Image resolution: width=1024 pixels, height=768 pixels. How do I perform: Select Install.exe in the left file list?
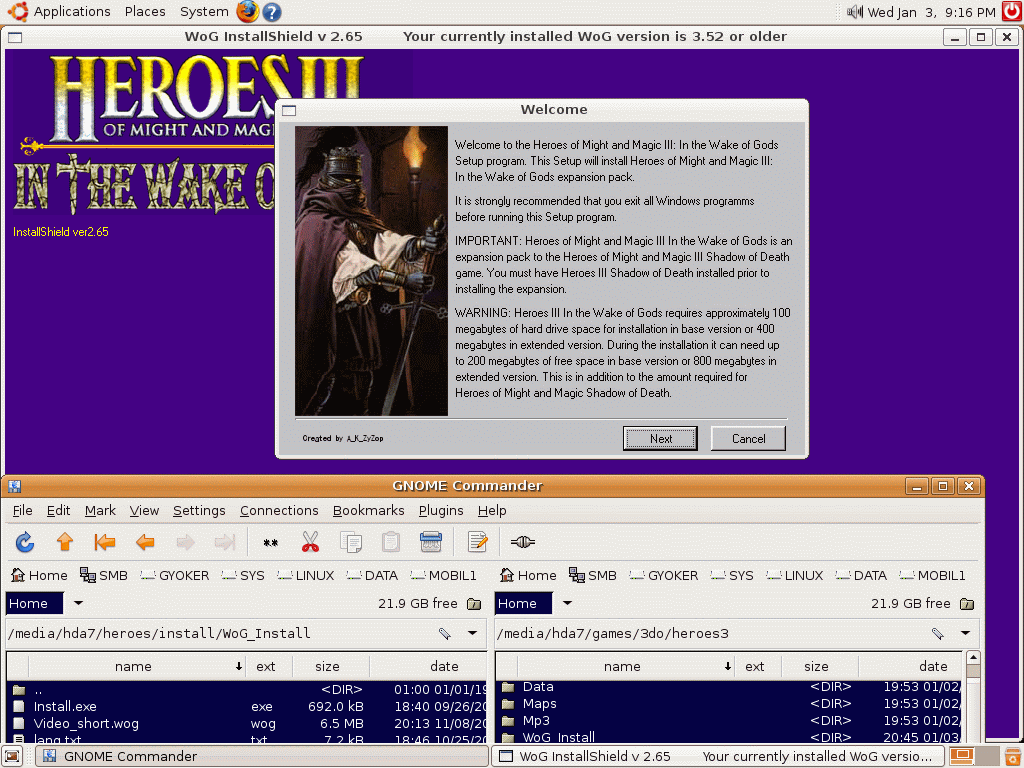tap(65, 706)
